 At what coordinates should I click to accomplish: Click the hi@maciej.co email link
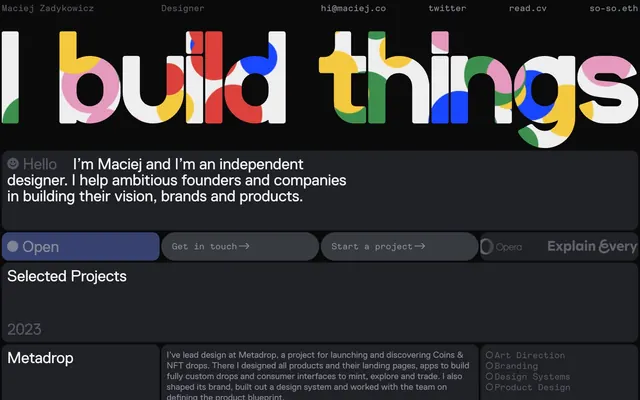pos(353,8)
